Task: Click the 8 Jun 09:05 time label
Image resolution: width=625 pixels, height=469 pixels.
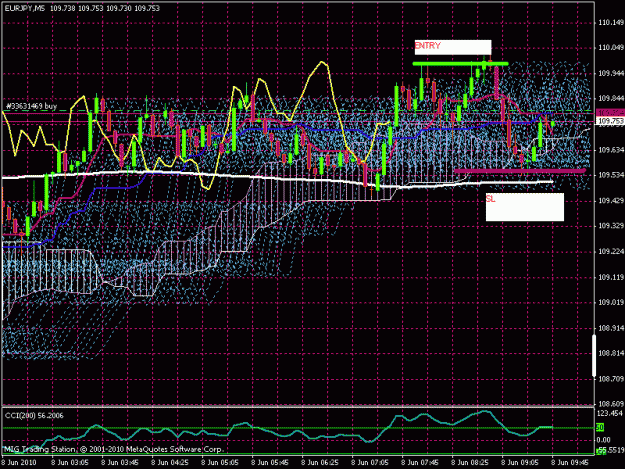Action: pyautogui.click(x=520, y=463)
